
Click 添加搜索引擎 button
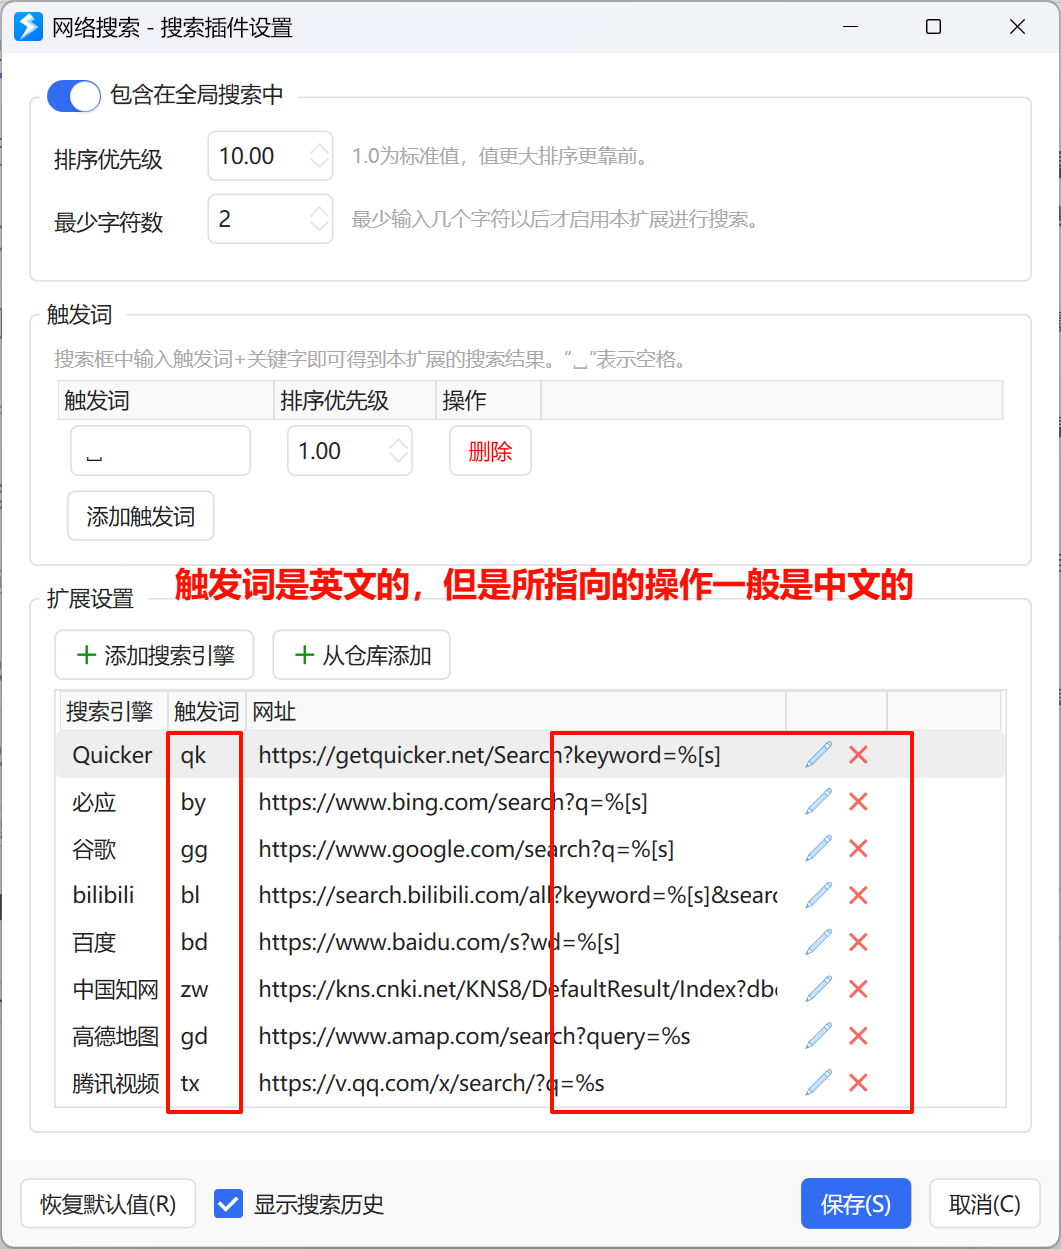pyautogui.click(x=154, y=656)
